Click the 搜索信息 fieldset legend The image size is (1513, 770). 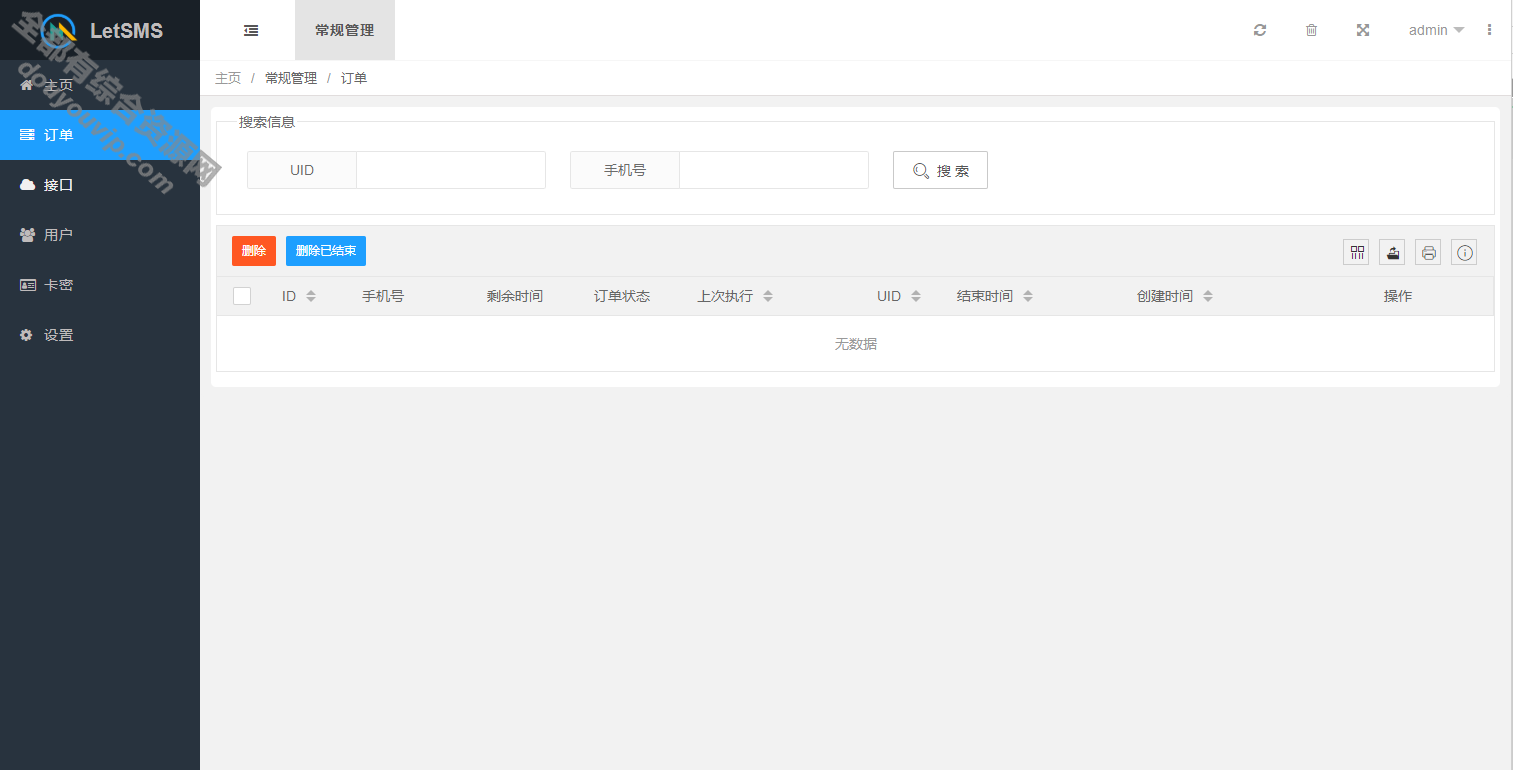click(x=267, y=122)
